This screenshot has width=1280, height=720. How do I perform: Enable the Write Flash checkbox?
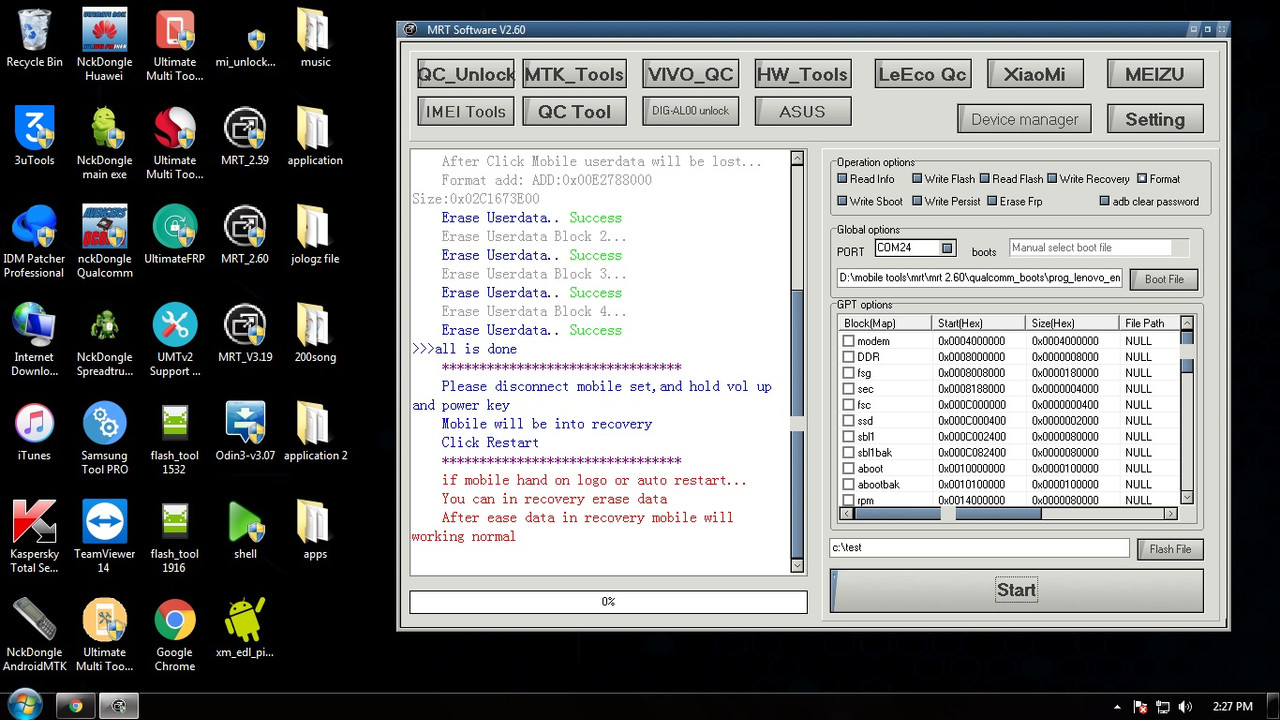click(x=917, y=179)
